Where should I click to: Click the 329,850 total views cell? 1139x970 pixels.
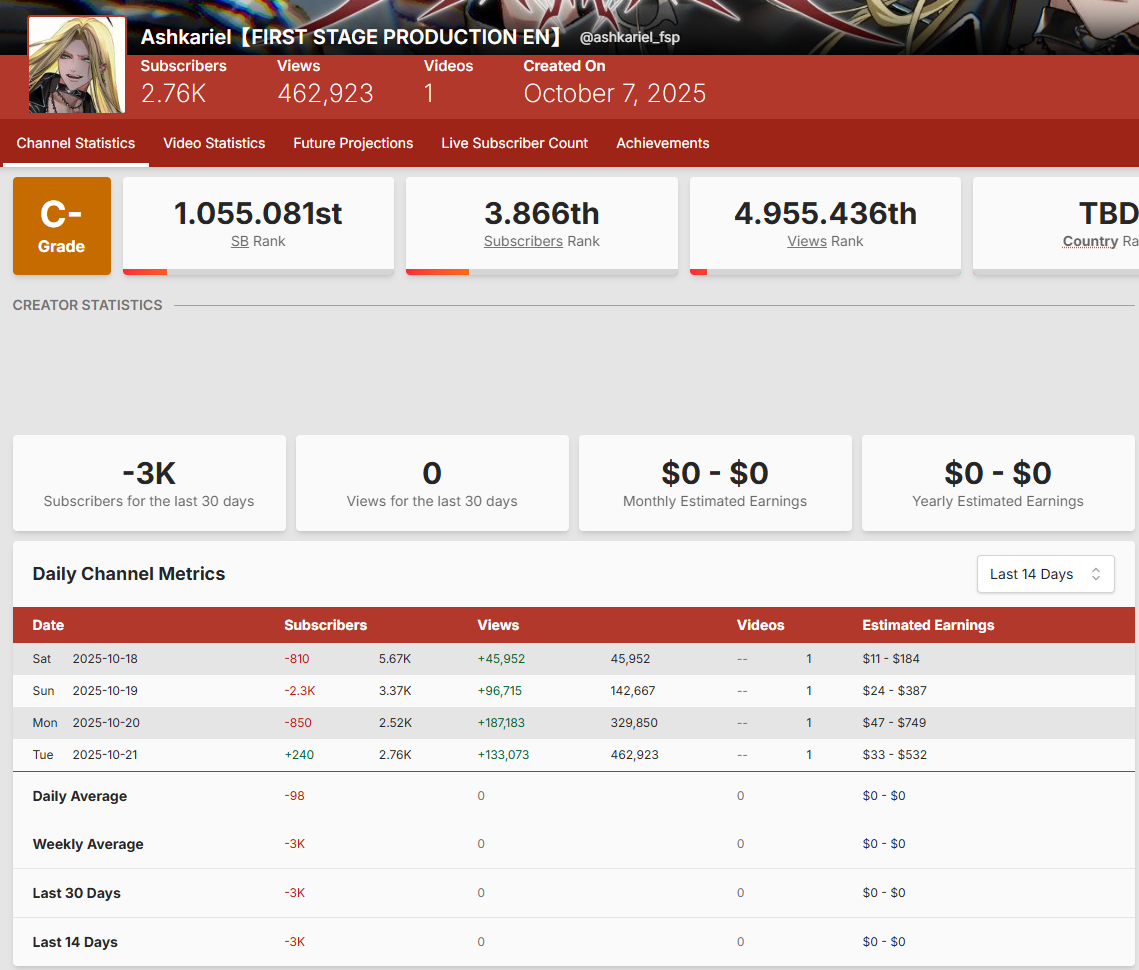(634, 723)
